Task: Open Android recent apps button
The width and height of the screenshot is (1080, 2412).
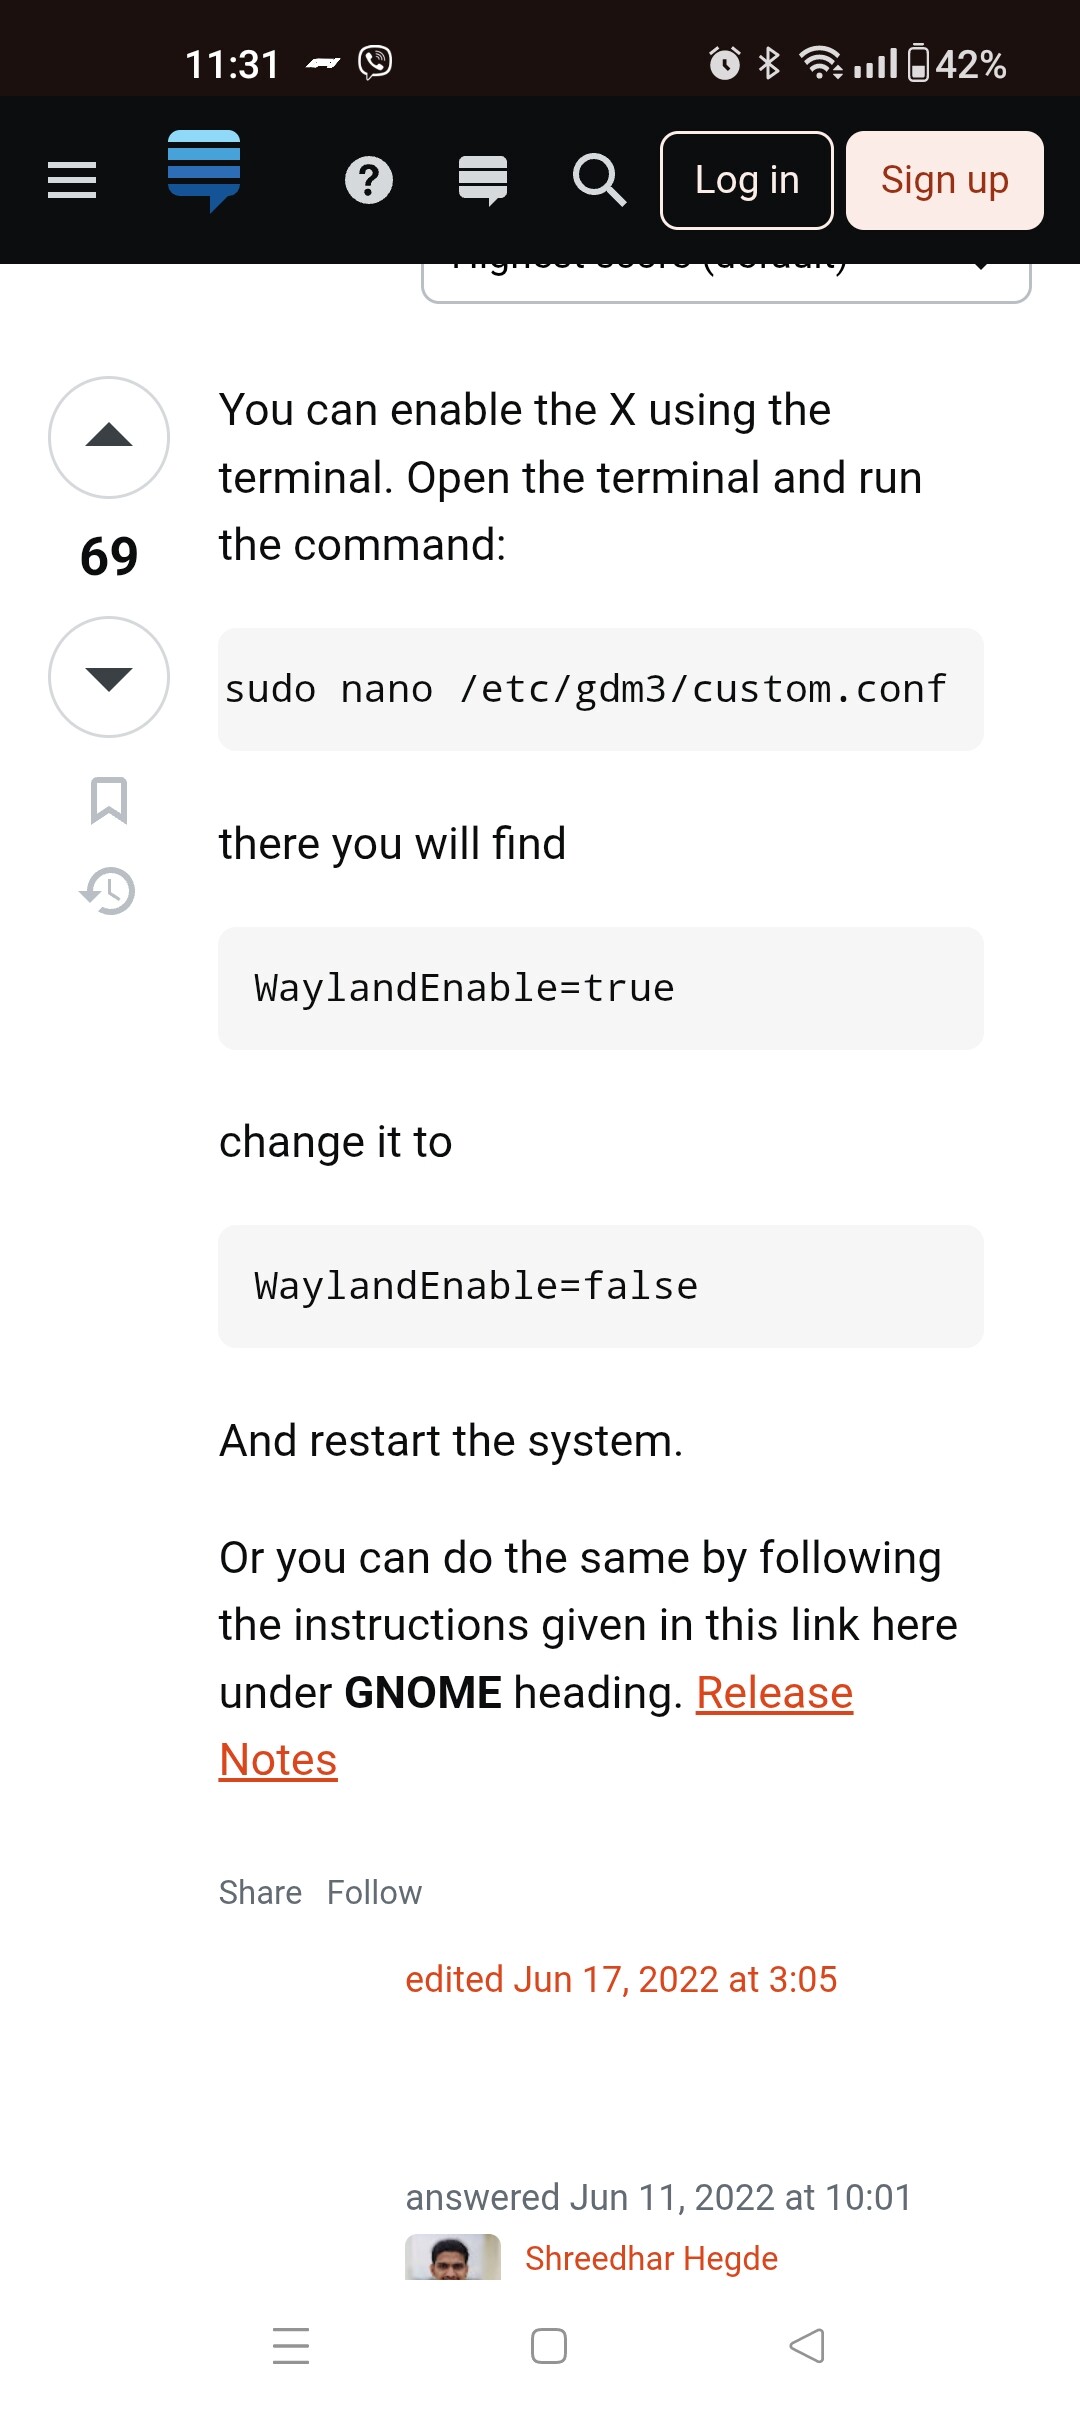Action: coord(291,2346)
